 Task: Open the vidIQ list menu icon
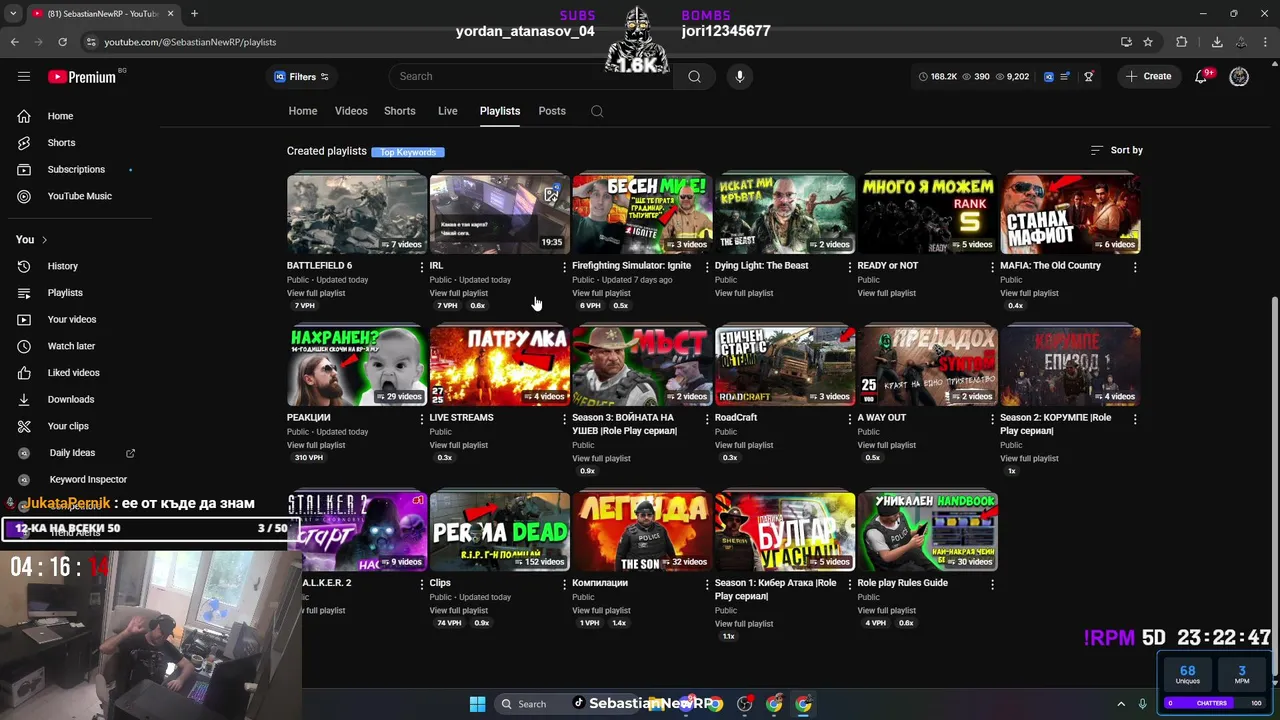tap(1066, 77)
